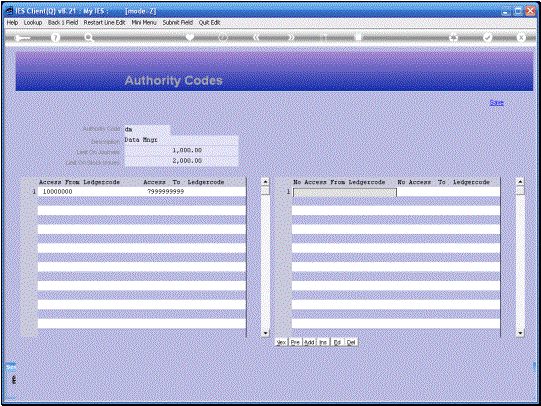Click the down arrow of Access grid scrollbar

[x=265, y=333]
